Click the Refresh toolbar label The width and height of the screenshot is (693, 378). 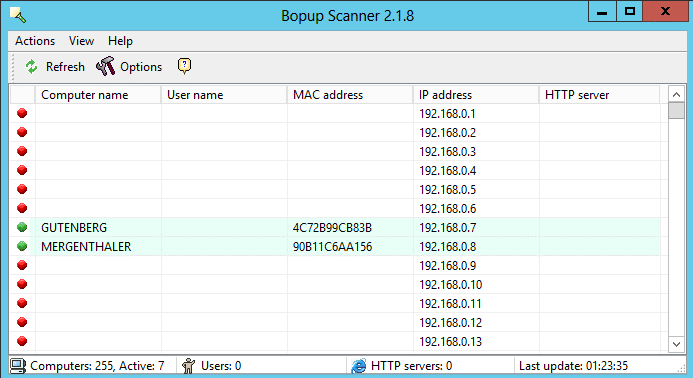point(65,67)
